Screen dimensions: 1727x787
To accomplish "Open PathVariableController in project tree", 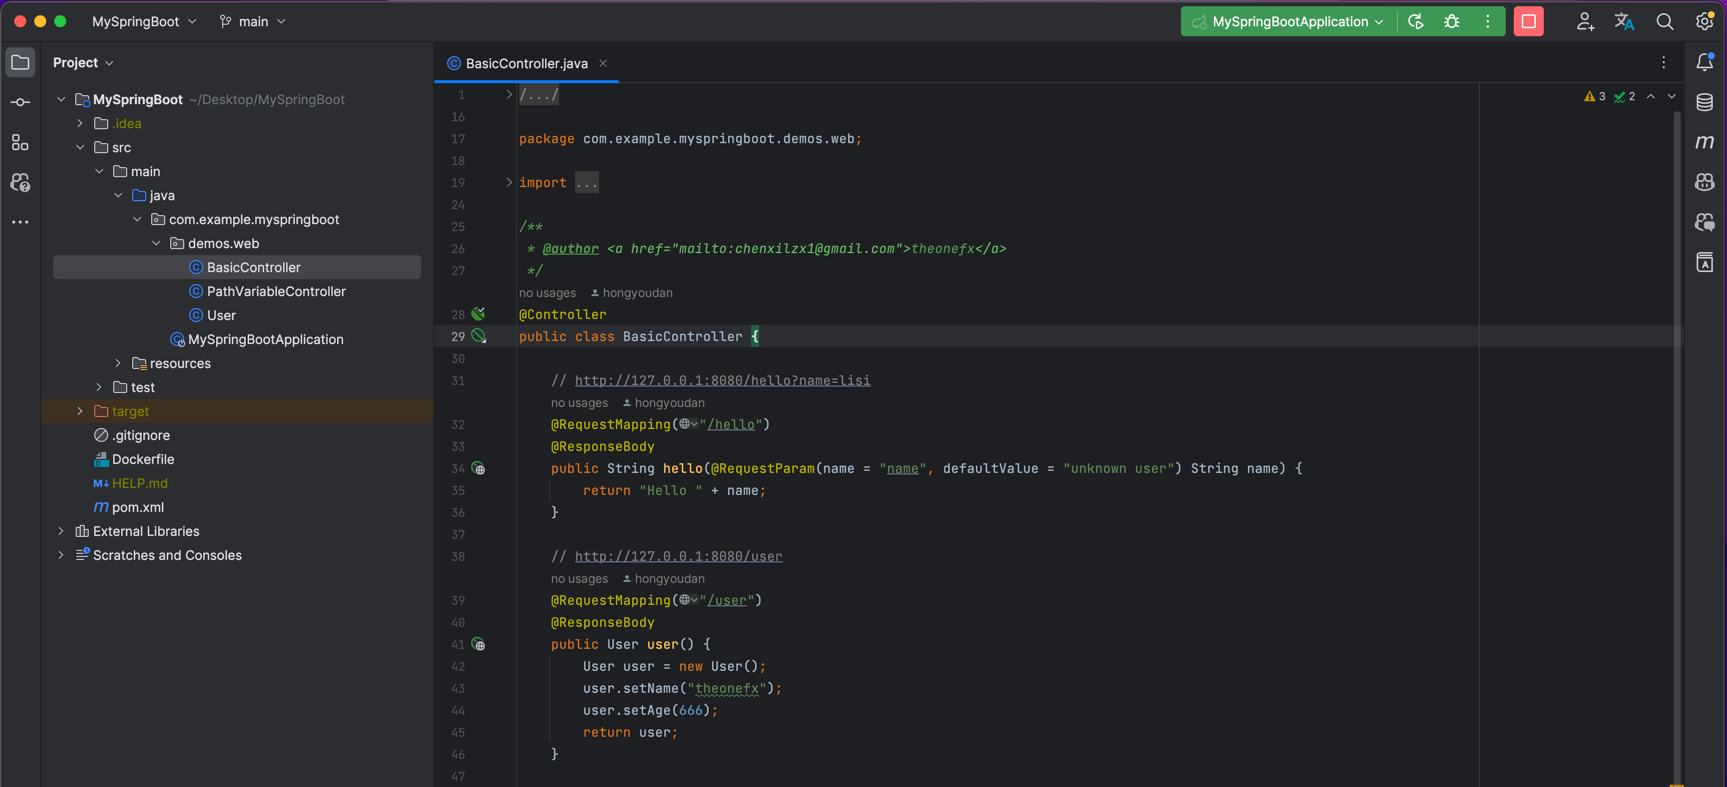I will click(276, 291).
